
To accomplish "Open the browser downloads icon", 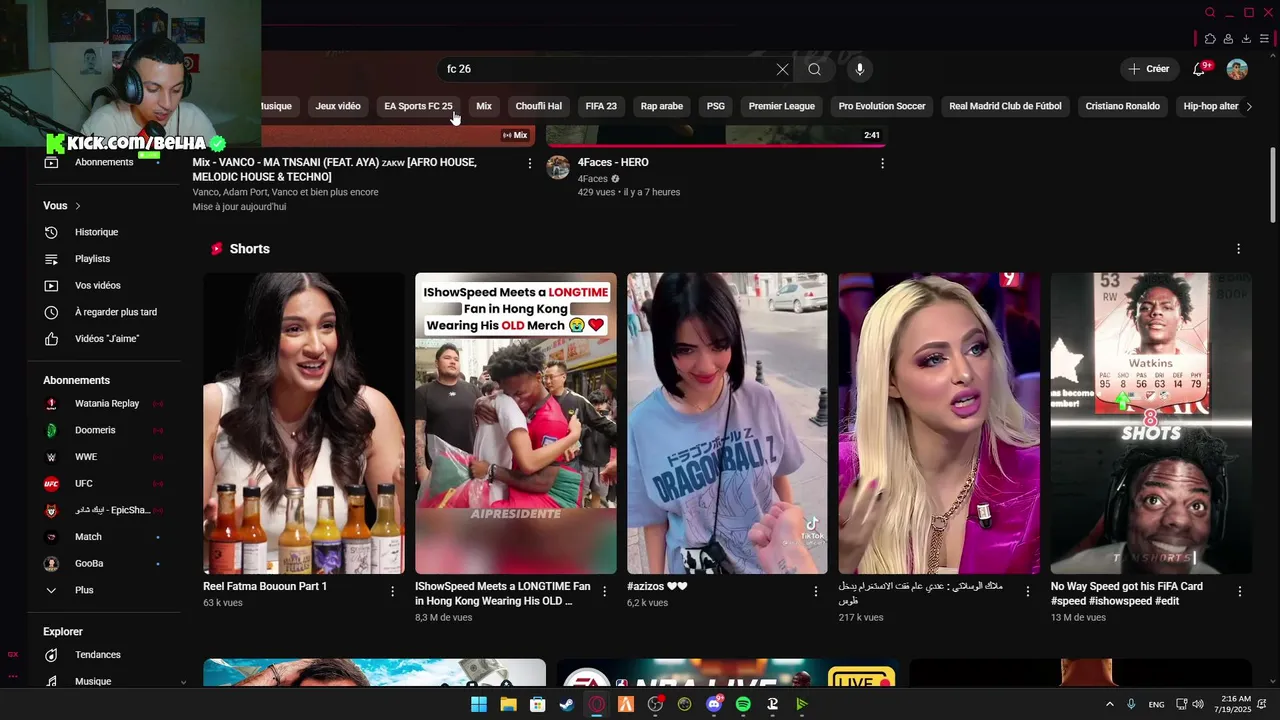I will click(x=1246, y=39).
